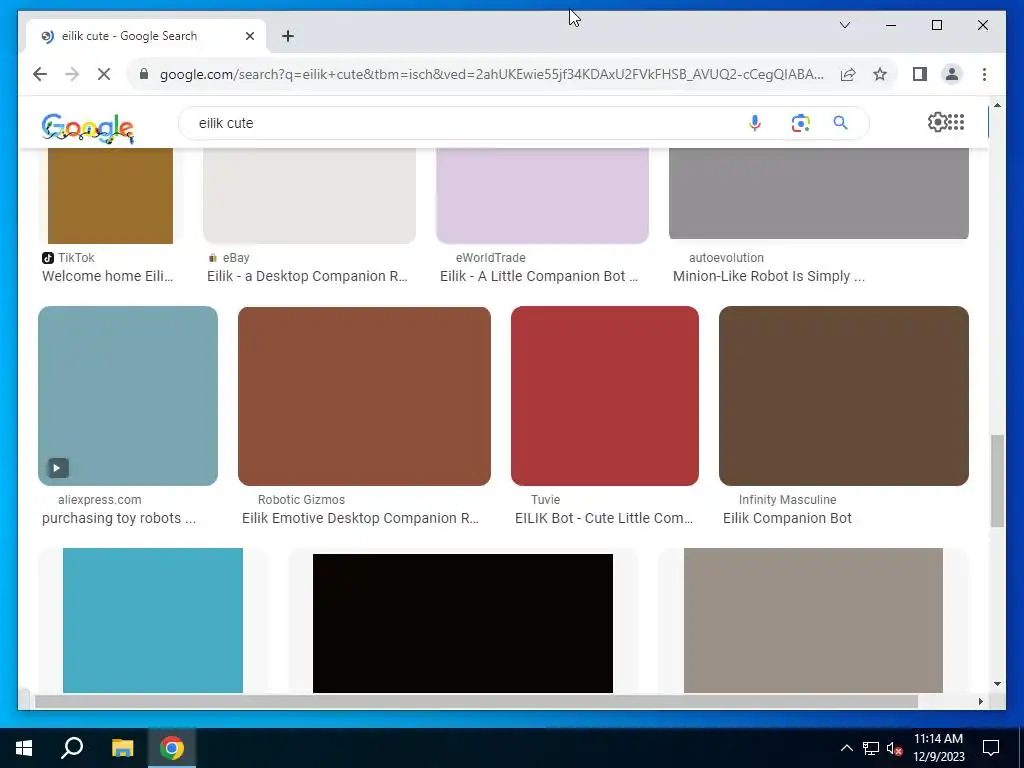1024x768 pixels.
Task: Open Chrome three-dot menu
Action: pyautogui.click(x=984, y=74)
